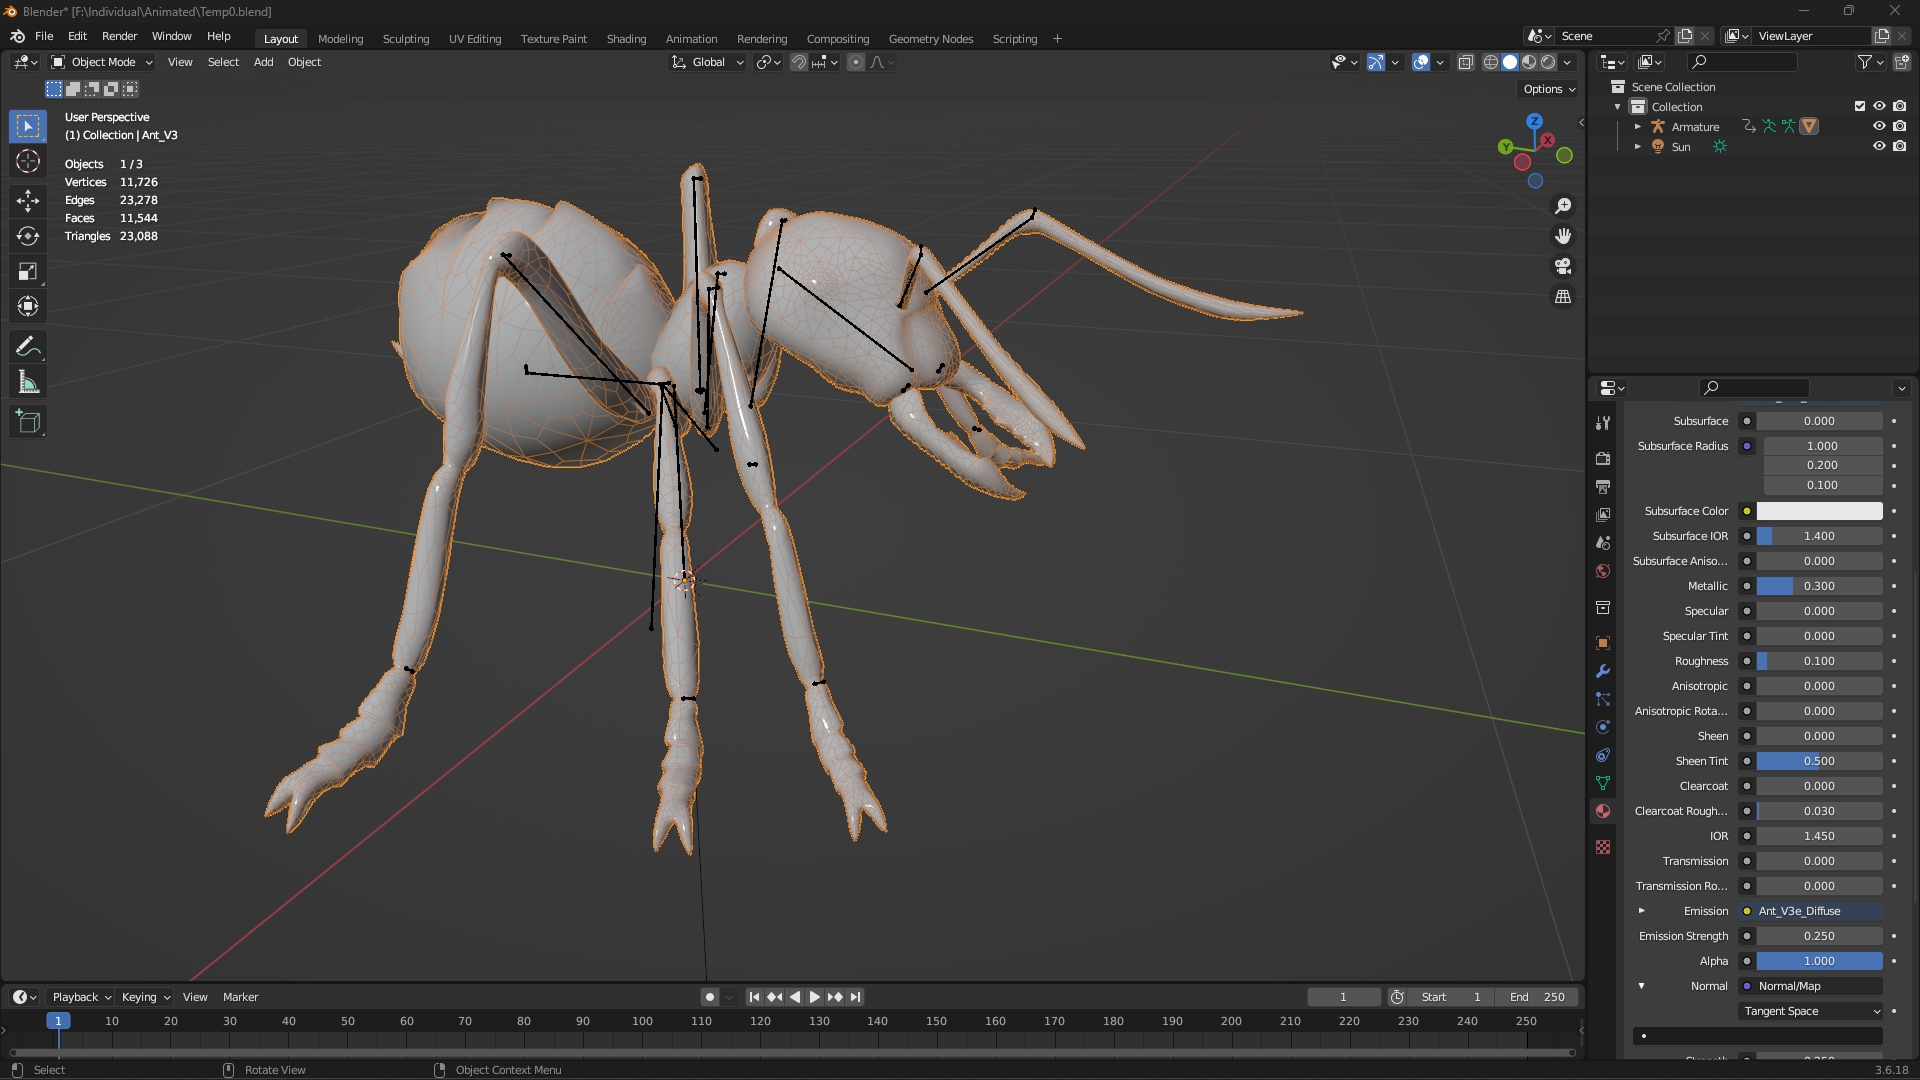Select the Rotate tool

(x=28, y=236)
